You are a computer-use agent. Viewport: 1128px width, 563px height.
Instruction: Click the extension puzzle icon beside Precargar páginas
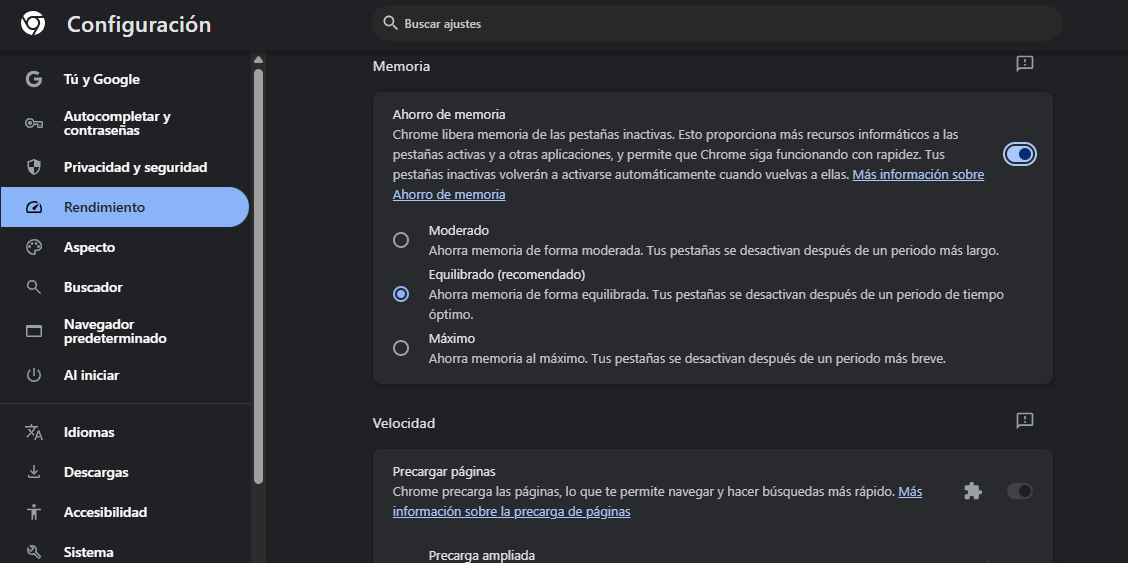pyautogui.click(x=973, y=491)
